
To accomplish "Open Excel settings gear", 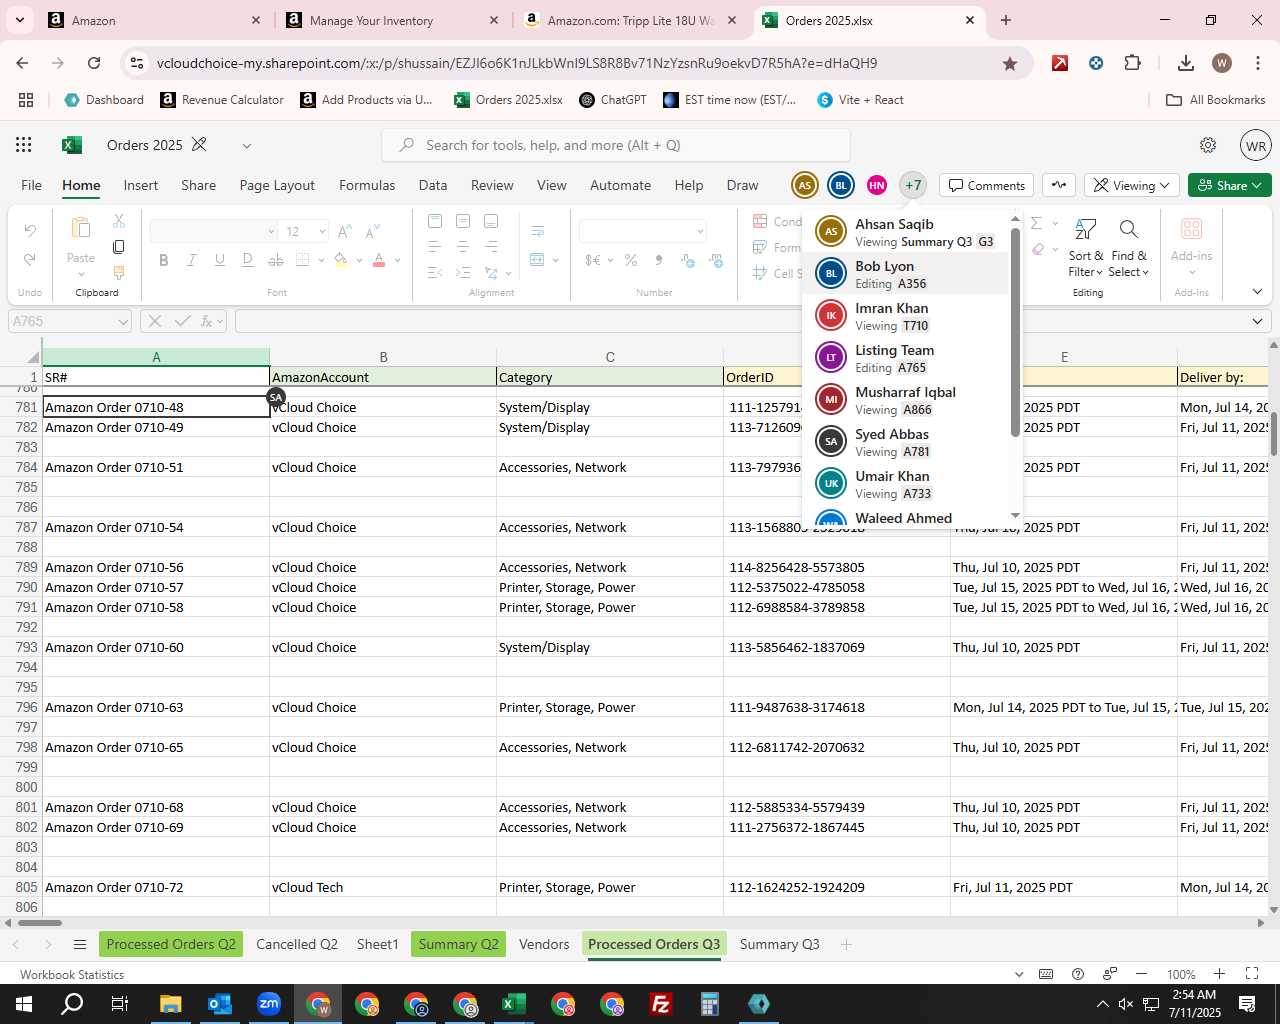I will tap(1208, 145).
